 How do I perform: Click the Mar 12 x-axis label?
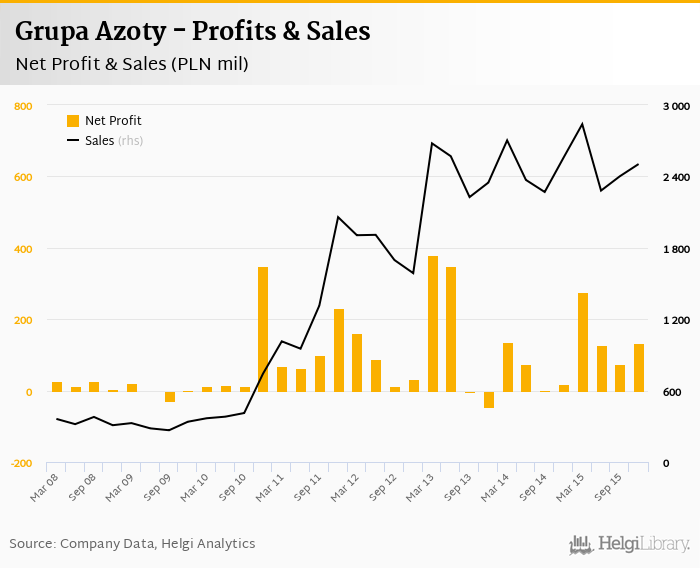344,486
